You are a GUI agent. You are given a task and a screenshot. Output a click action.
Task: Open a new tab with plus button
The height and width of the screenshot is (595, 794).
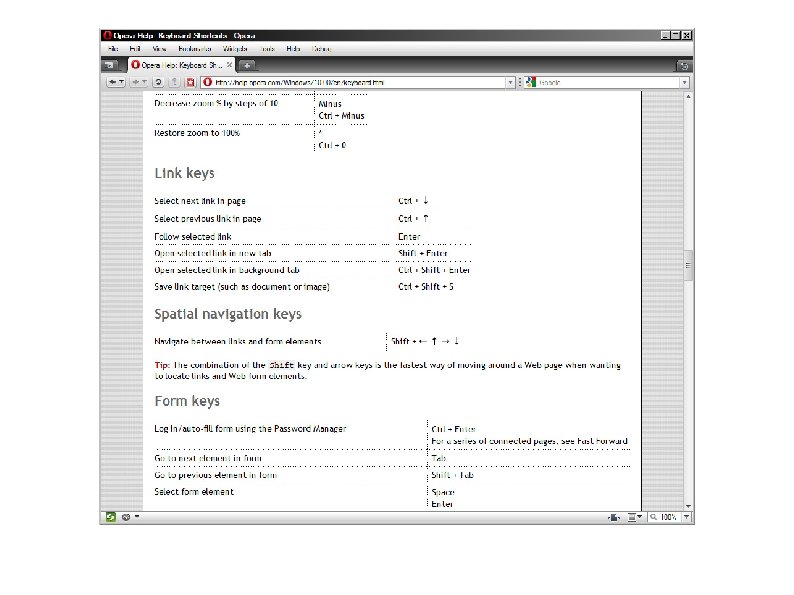tap(247, 65)
